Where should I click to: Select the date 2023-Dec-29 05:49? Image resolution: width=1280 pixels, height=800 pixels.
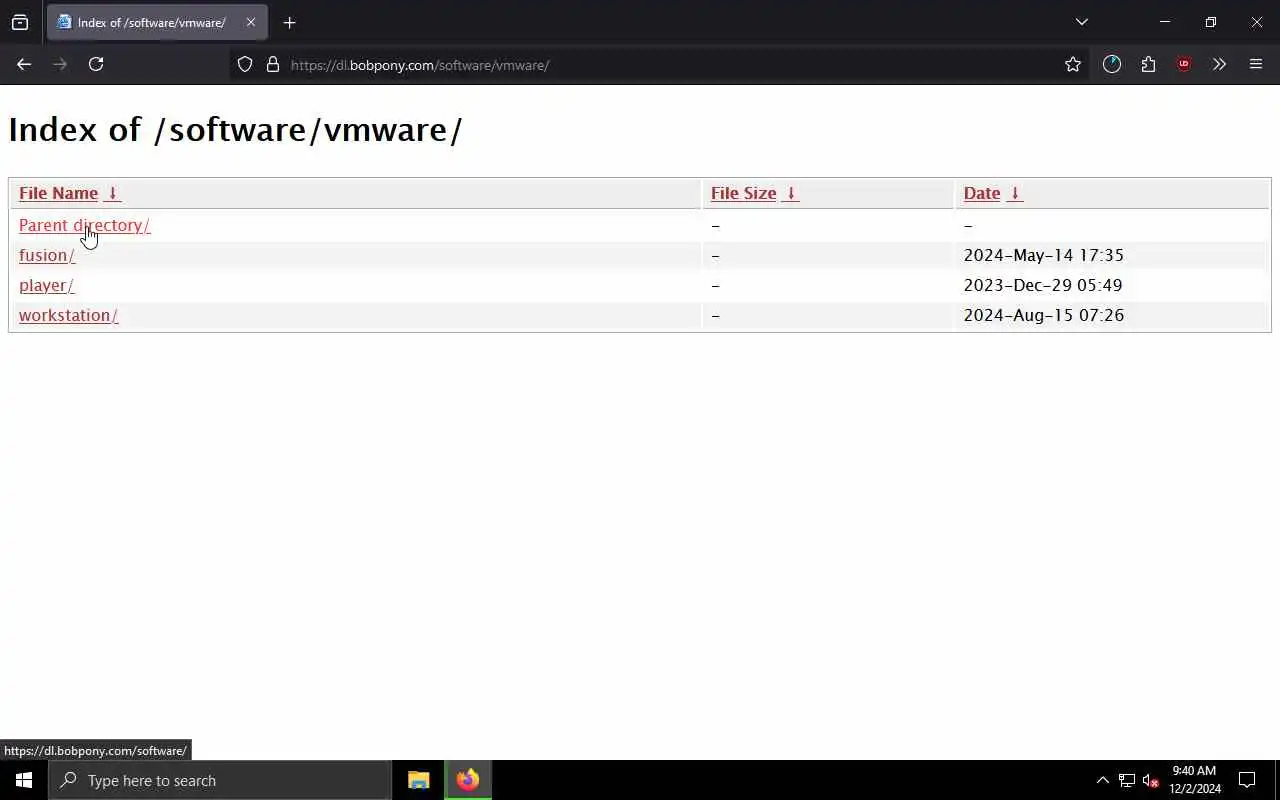1043,285
